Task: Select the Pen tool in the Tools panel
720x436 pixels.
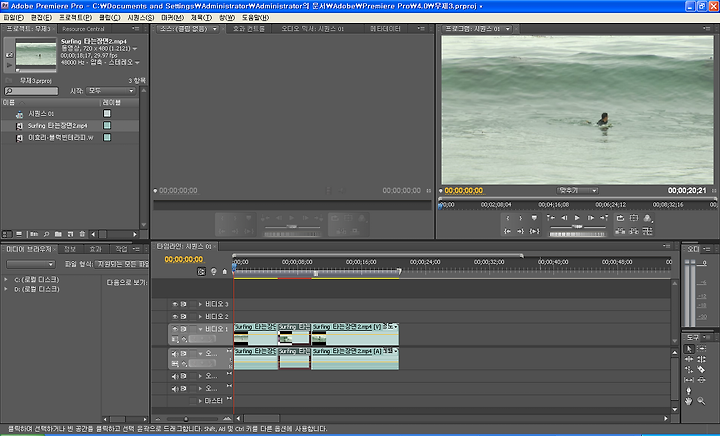Action: click(689, 391)
